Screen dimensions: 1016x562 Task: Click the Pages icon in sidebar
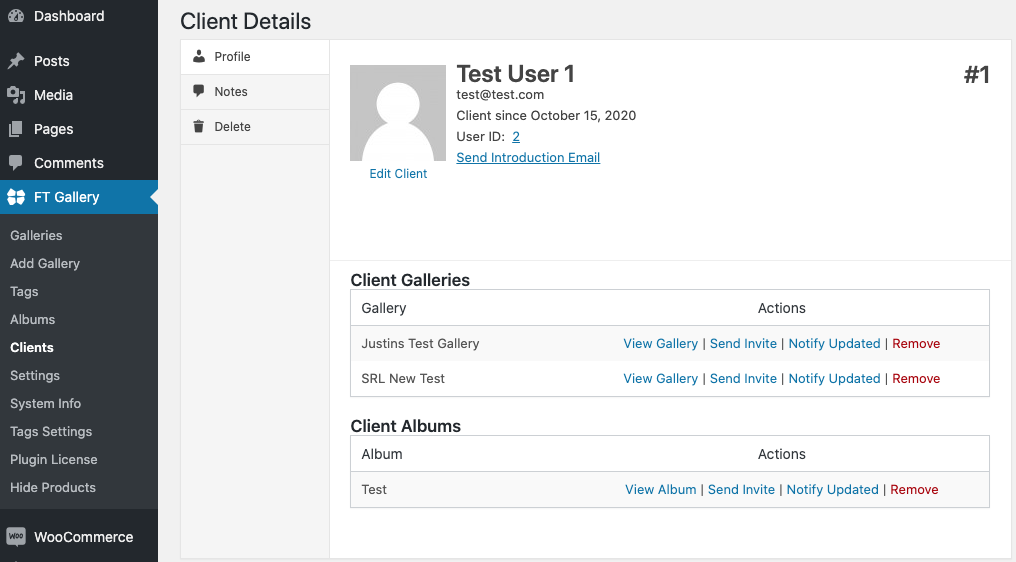pyautogui.click(x=16, y=129)
